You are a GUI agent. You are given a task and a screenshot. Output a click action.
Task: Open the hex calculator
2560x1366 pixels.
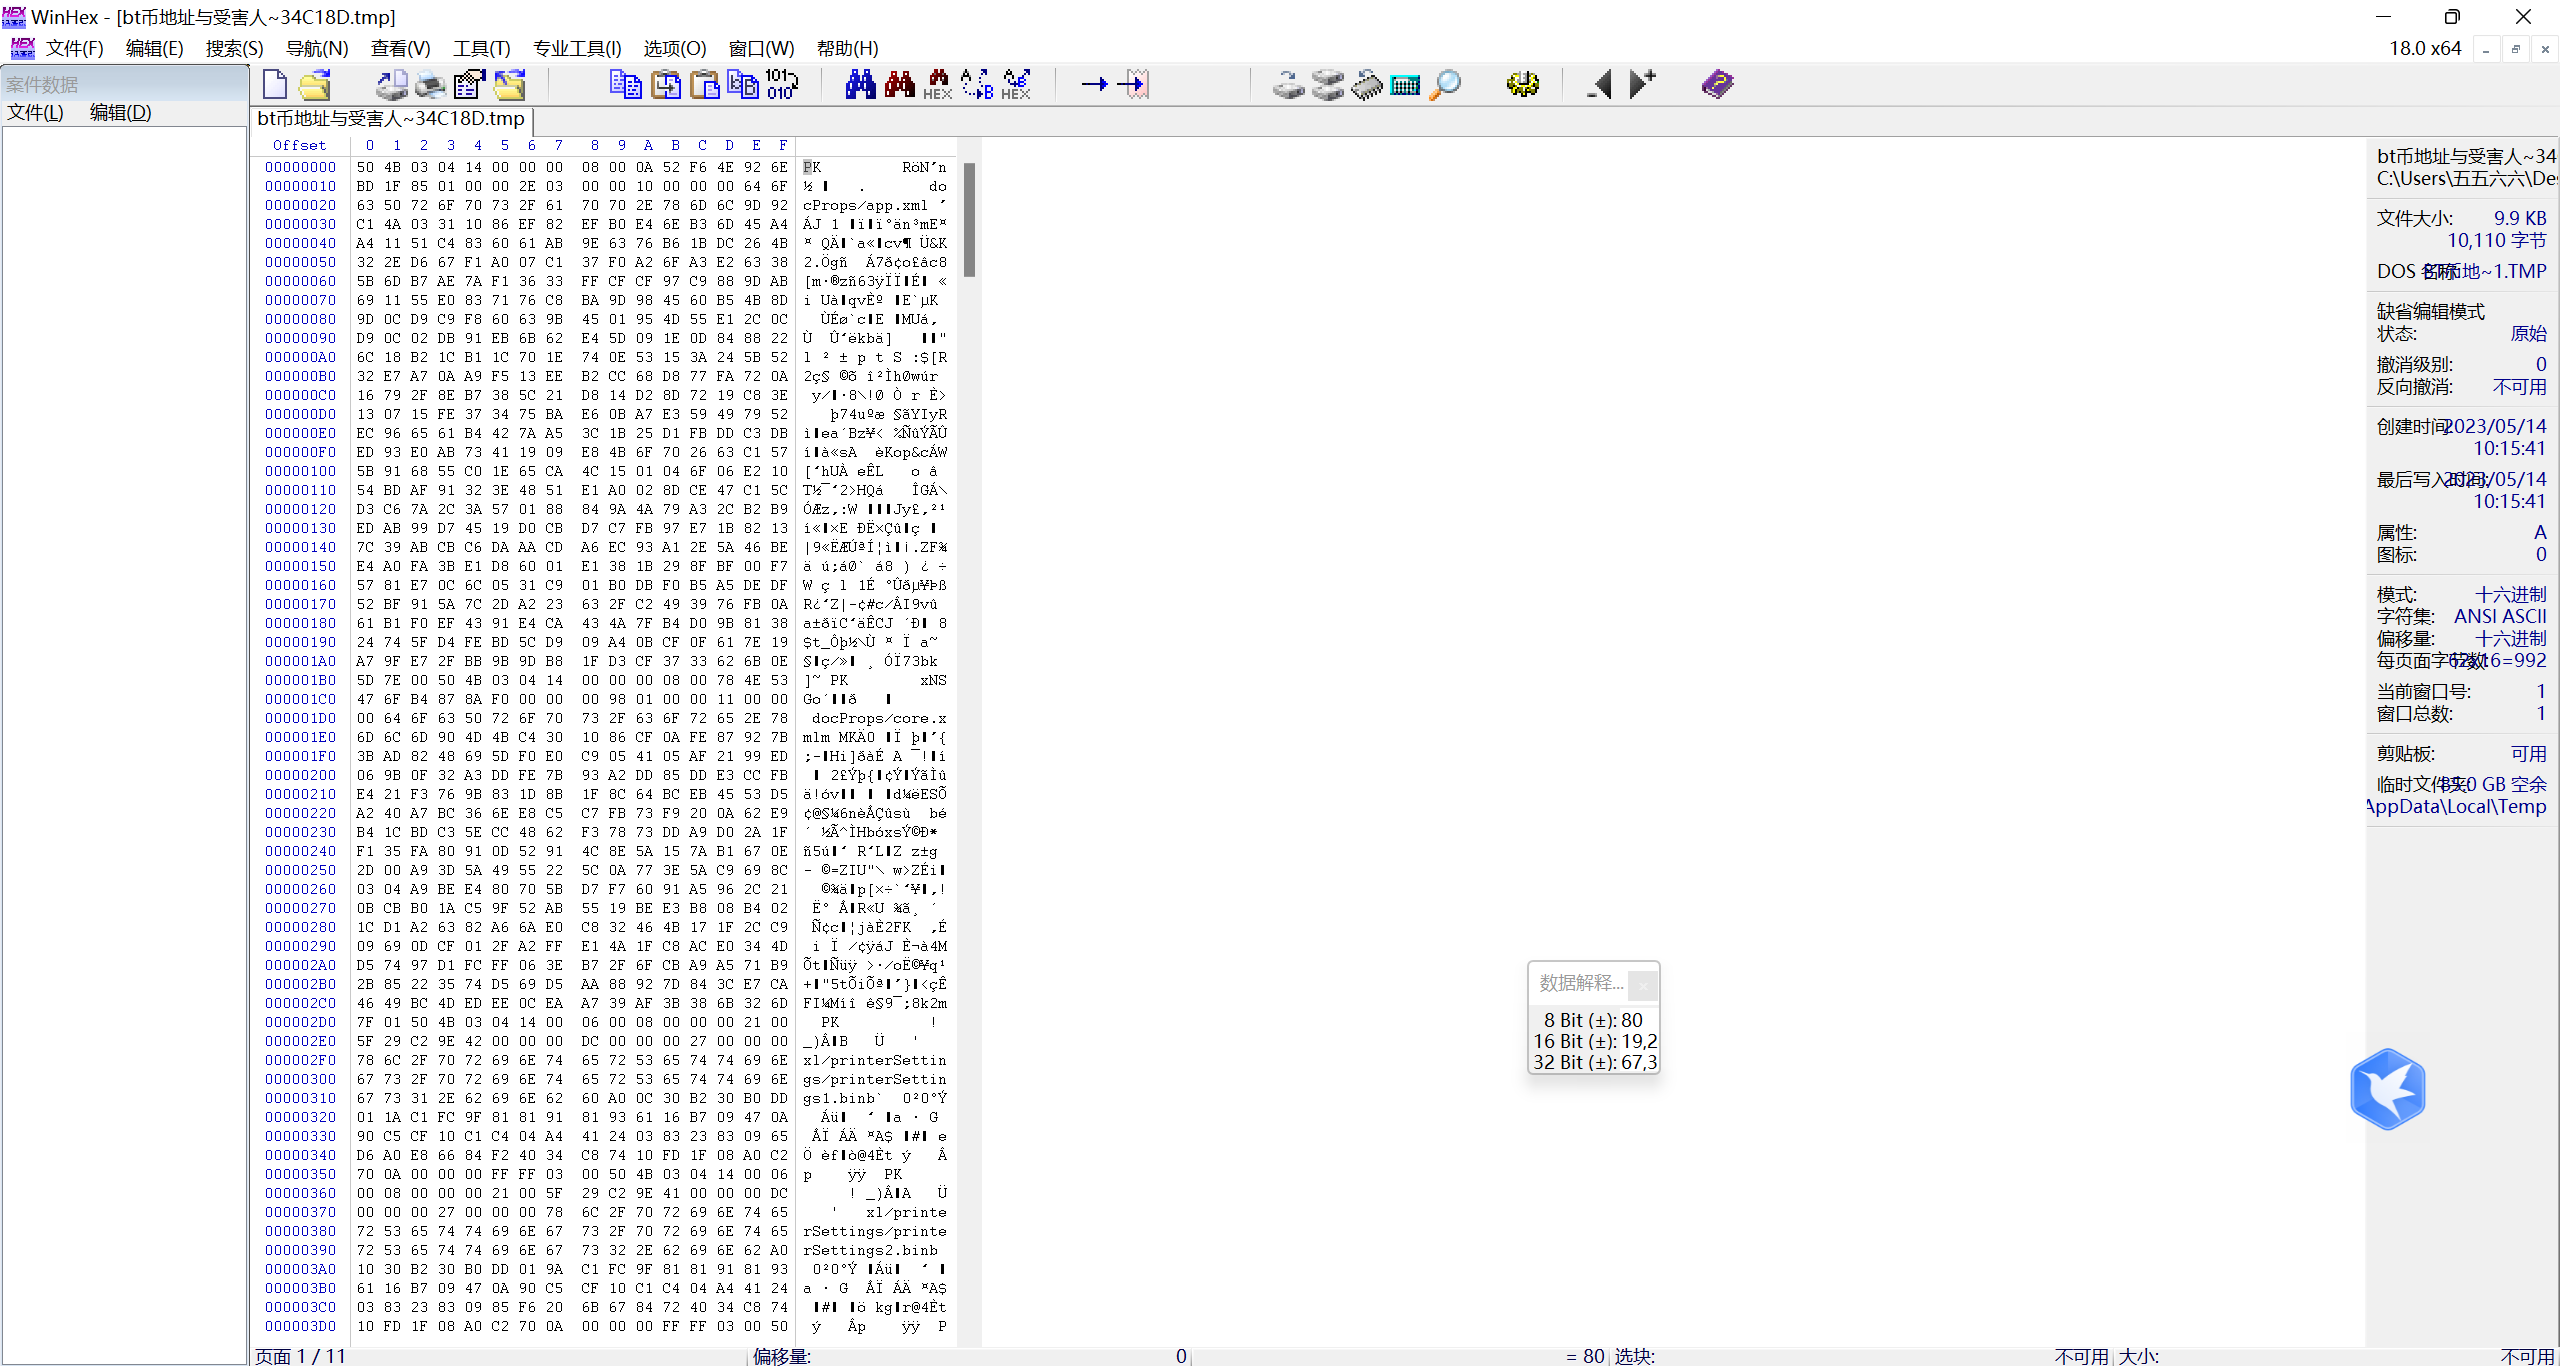pos(1405,84)
